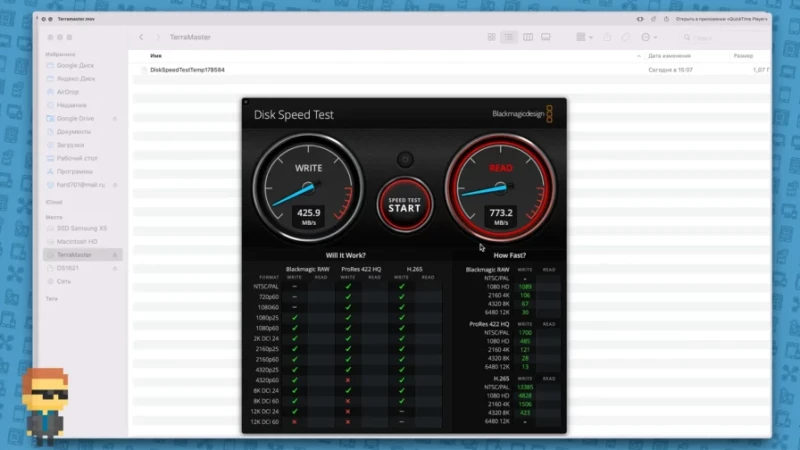Click the Will It Work? heading
This screenshot has height=450, width=800.
pos(345,255)
